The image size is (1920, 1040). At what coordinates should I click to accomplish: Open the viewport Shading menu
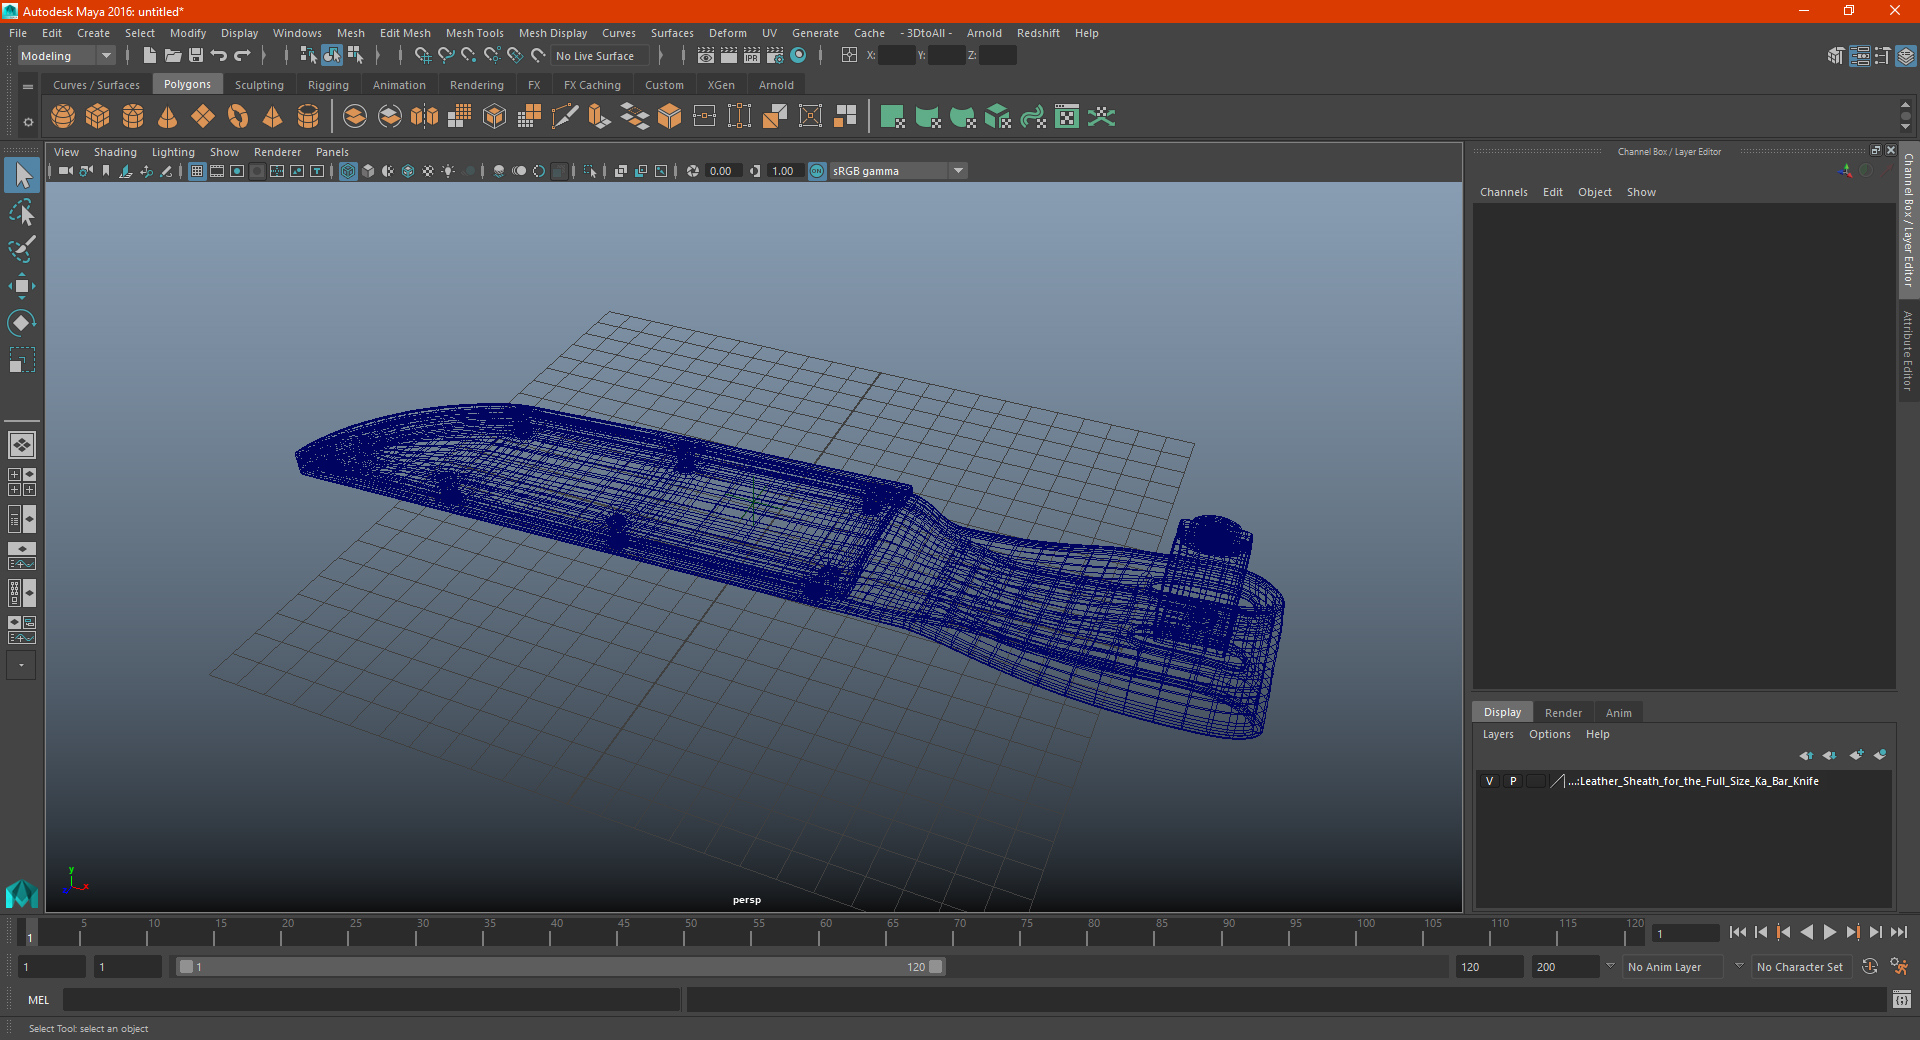pos(115,152)
